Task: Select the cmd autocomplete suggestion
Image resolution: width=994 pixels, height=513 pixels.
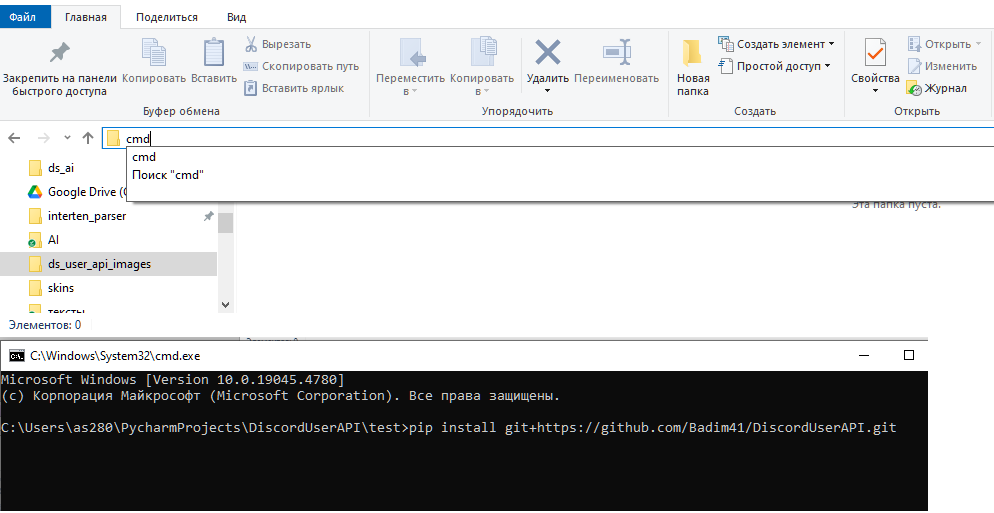Action: pyautogui.click(x=144, y=157)
